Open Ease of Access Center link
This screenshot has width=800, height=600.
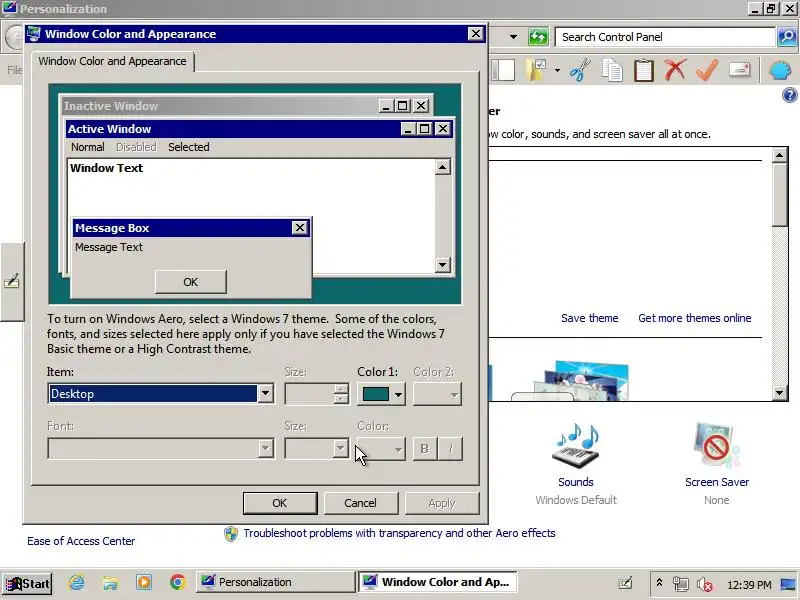pyautogui.click(x=81, y=541)
